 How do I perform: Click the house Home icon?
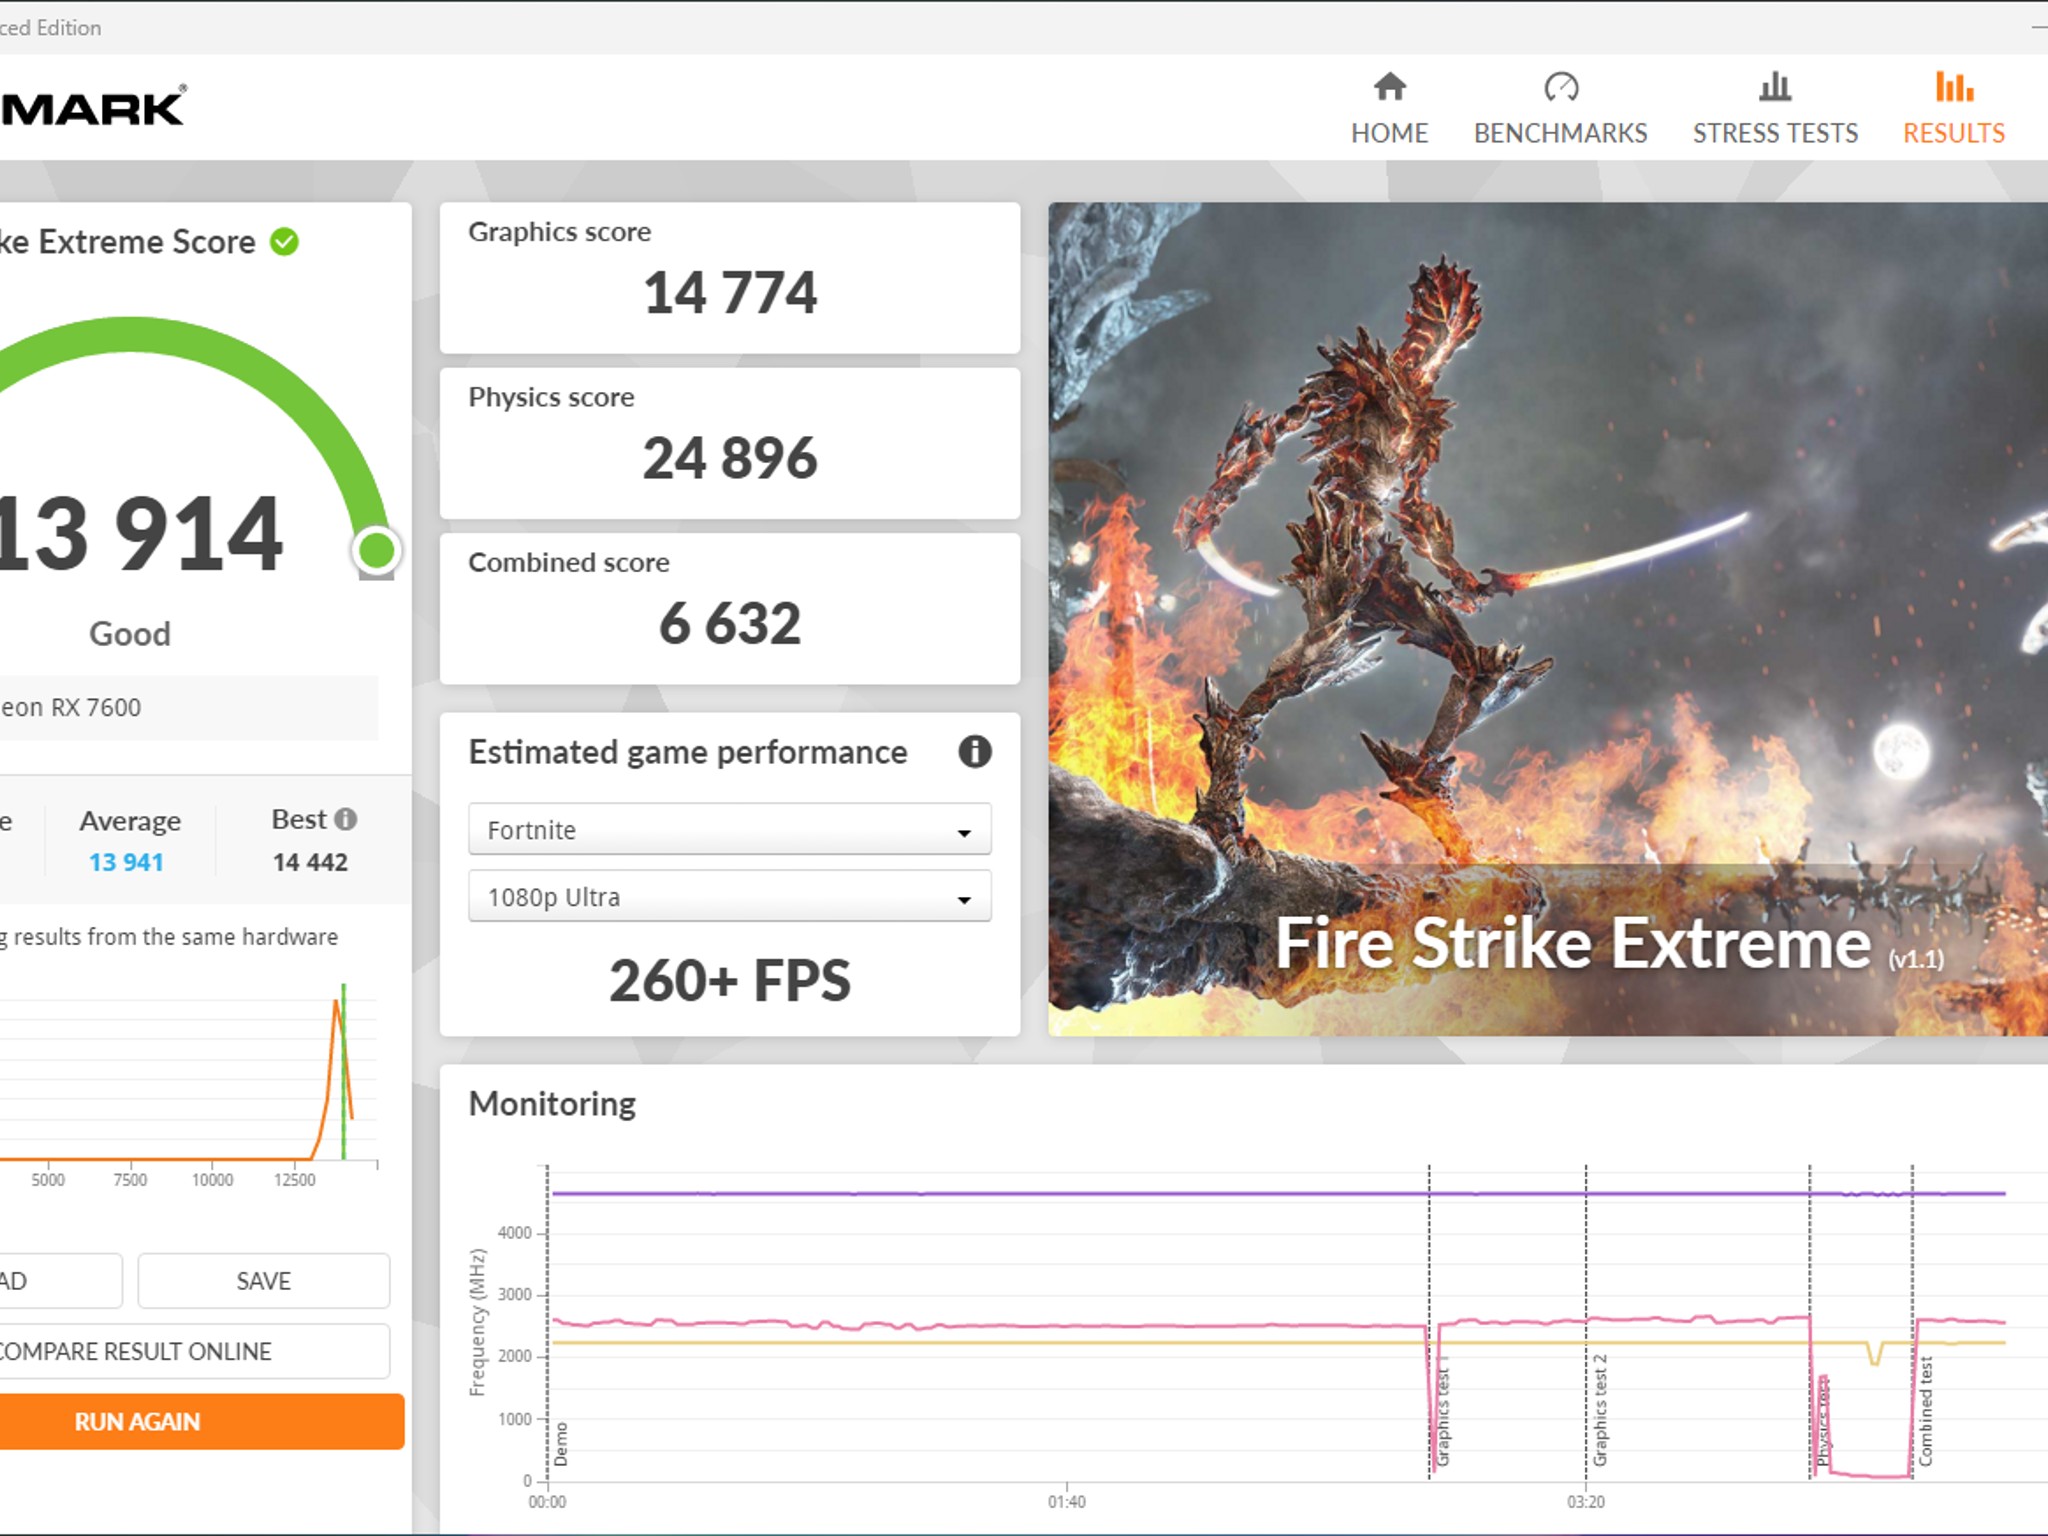pos(1390,87)
